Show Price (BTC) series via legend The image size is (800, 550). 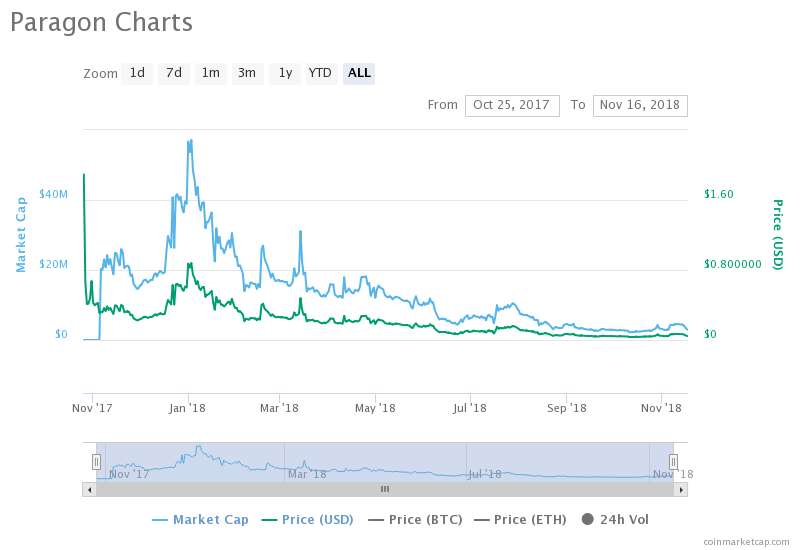coord(418,519)
